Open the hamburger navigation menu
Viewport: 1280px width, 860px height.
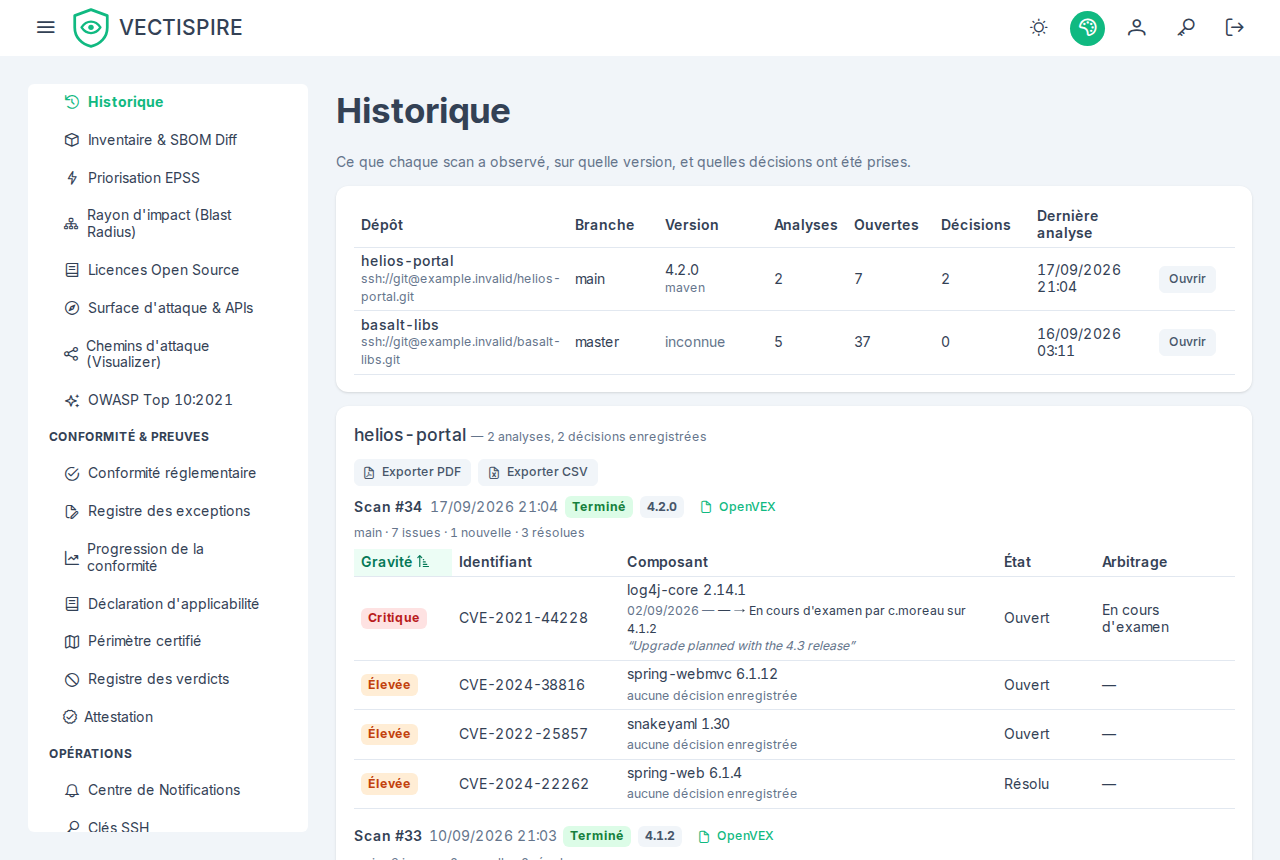(46, 27)
